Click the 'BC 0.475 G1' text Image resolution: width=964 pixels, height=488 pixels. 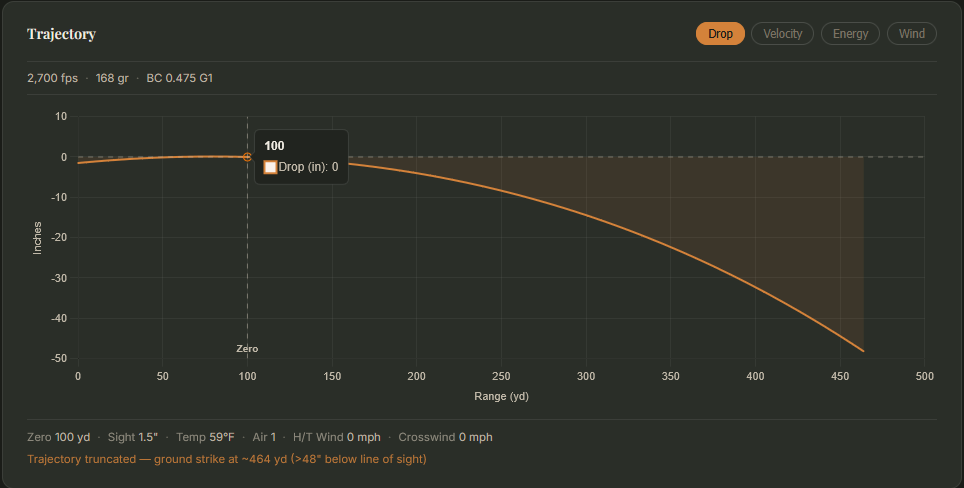click(x=180, y=78)
